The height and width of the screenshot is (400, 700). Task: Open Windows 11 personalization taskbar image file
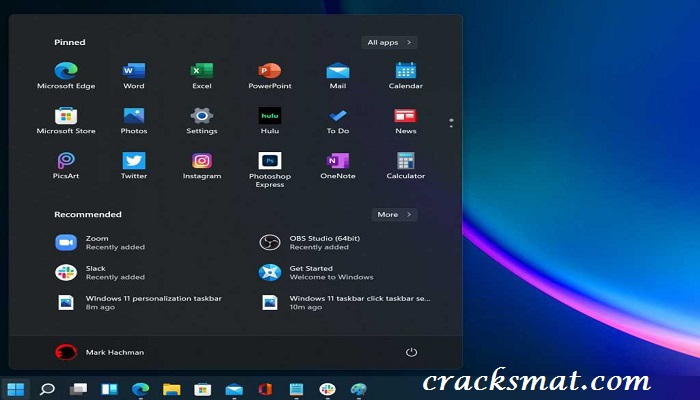click(x=138, y=302)
